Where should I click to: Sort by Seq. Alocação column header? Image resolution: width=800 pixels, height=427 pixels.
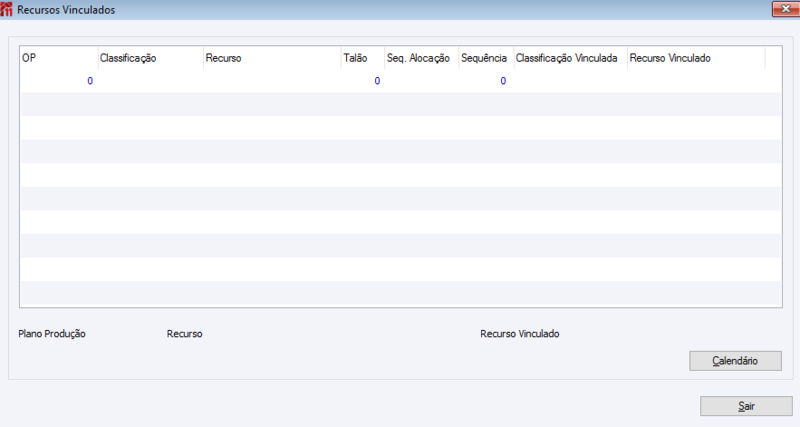click(x=421, y=58)
